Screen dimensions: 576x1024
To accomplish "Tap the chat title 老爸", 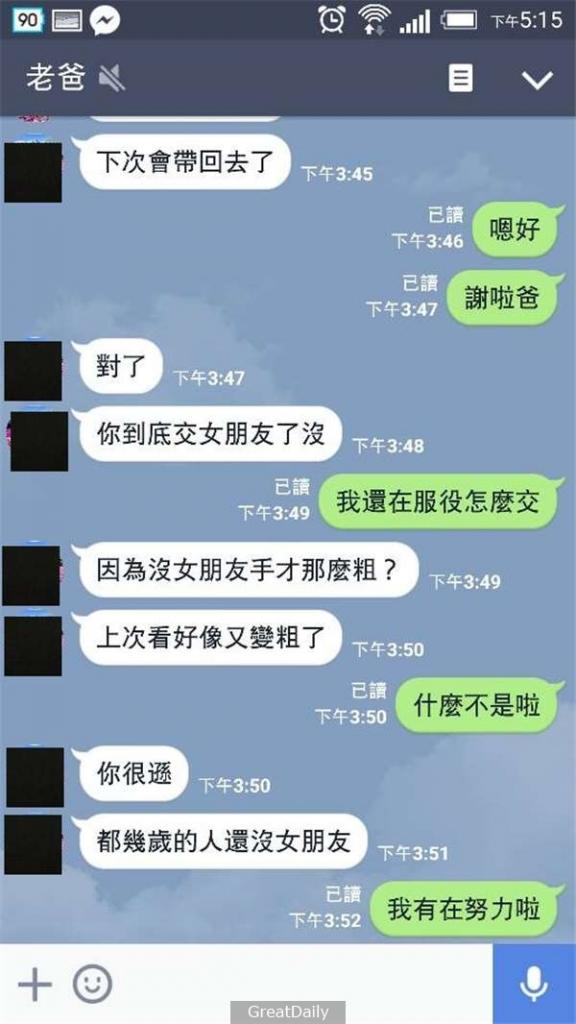I will tap(56, 78).
